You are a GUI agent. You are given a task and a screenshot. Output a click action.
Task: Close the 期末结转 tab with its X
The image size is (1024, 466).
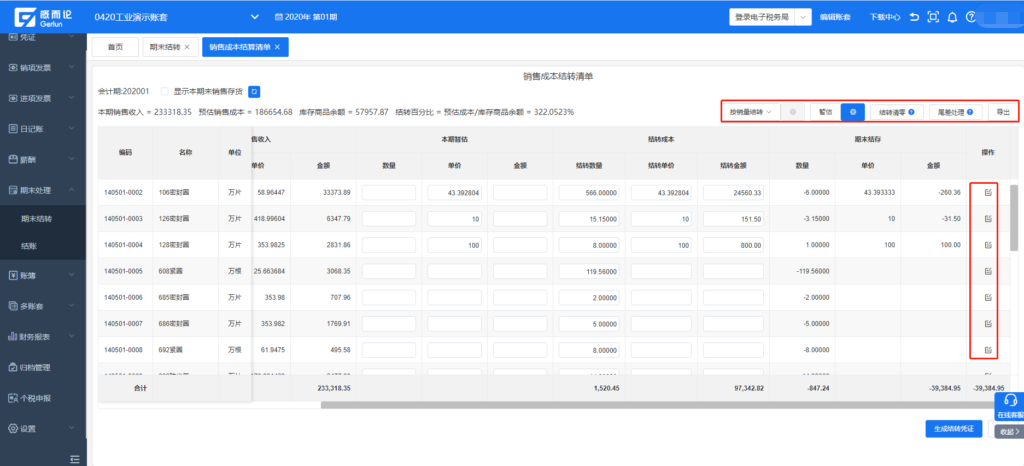tap(187, 47)
